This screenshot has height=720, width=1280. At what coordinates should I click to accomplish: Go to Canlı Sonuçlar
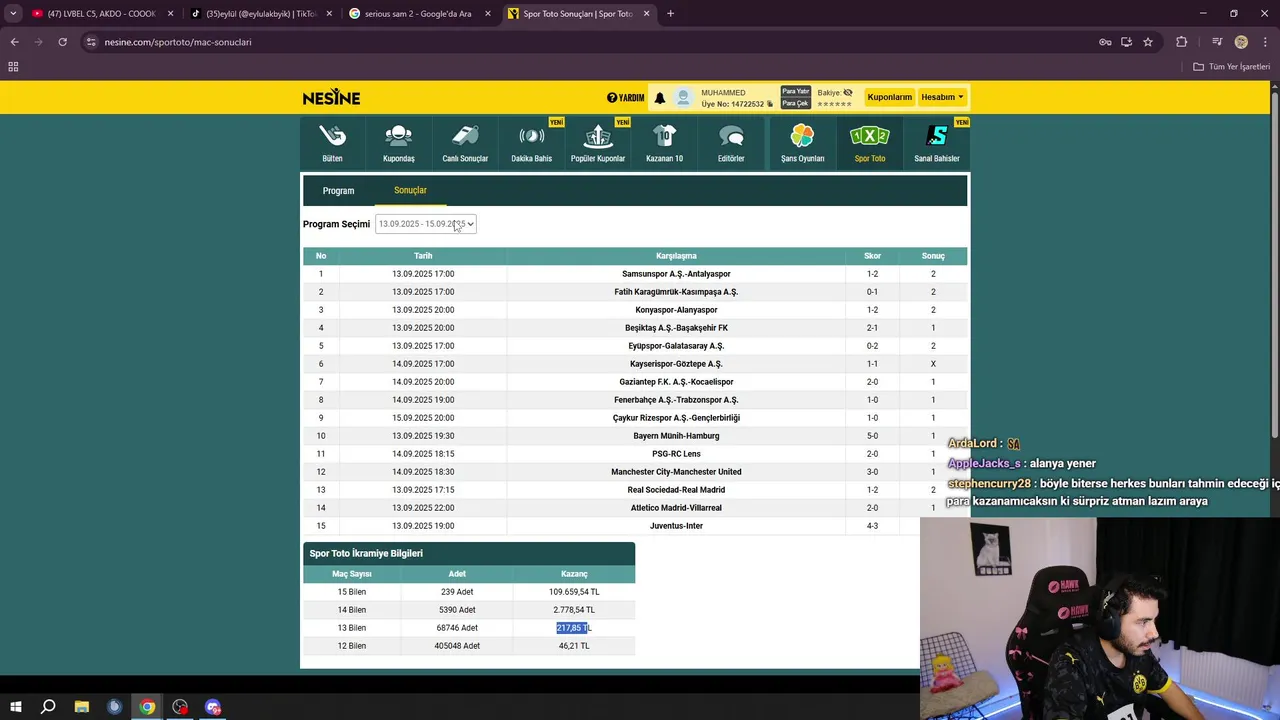click(x=465, y=143)
